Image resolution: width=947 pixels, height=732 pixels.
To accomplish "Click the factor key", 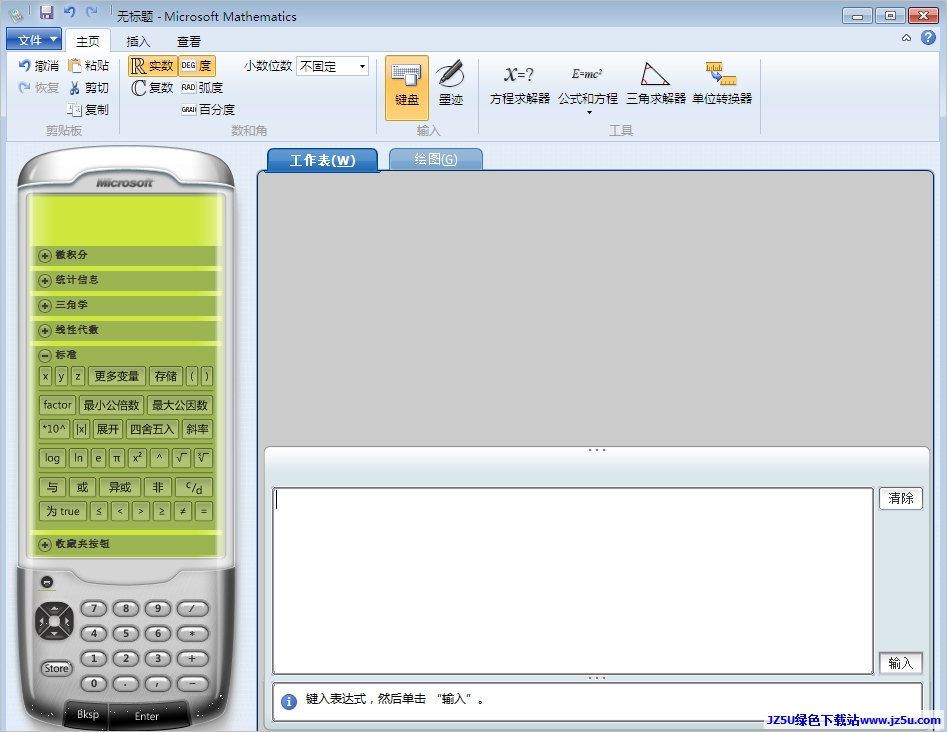I will click(x=57, y=405).
